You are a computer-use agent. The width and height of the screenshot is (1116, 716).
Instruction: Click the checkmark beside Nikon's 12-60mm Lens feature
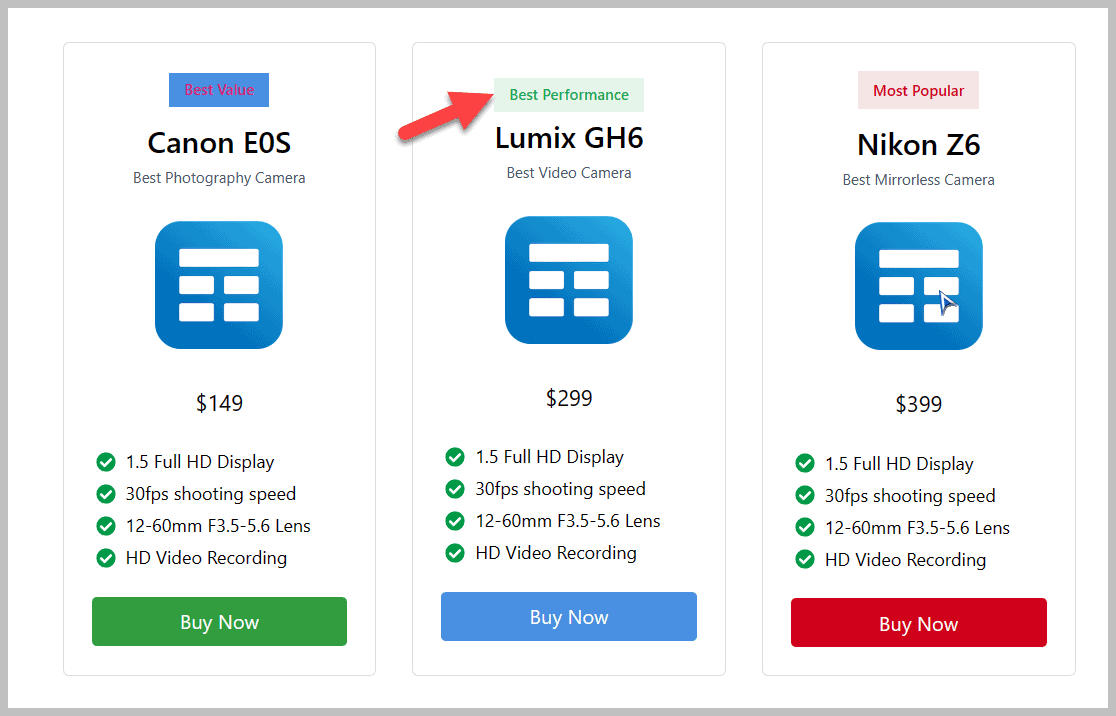click(805, 528)
